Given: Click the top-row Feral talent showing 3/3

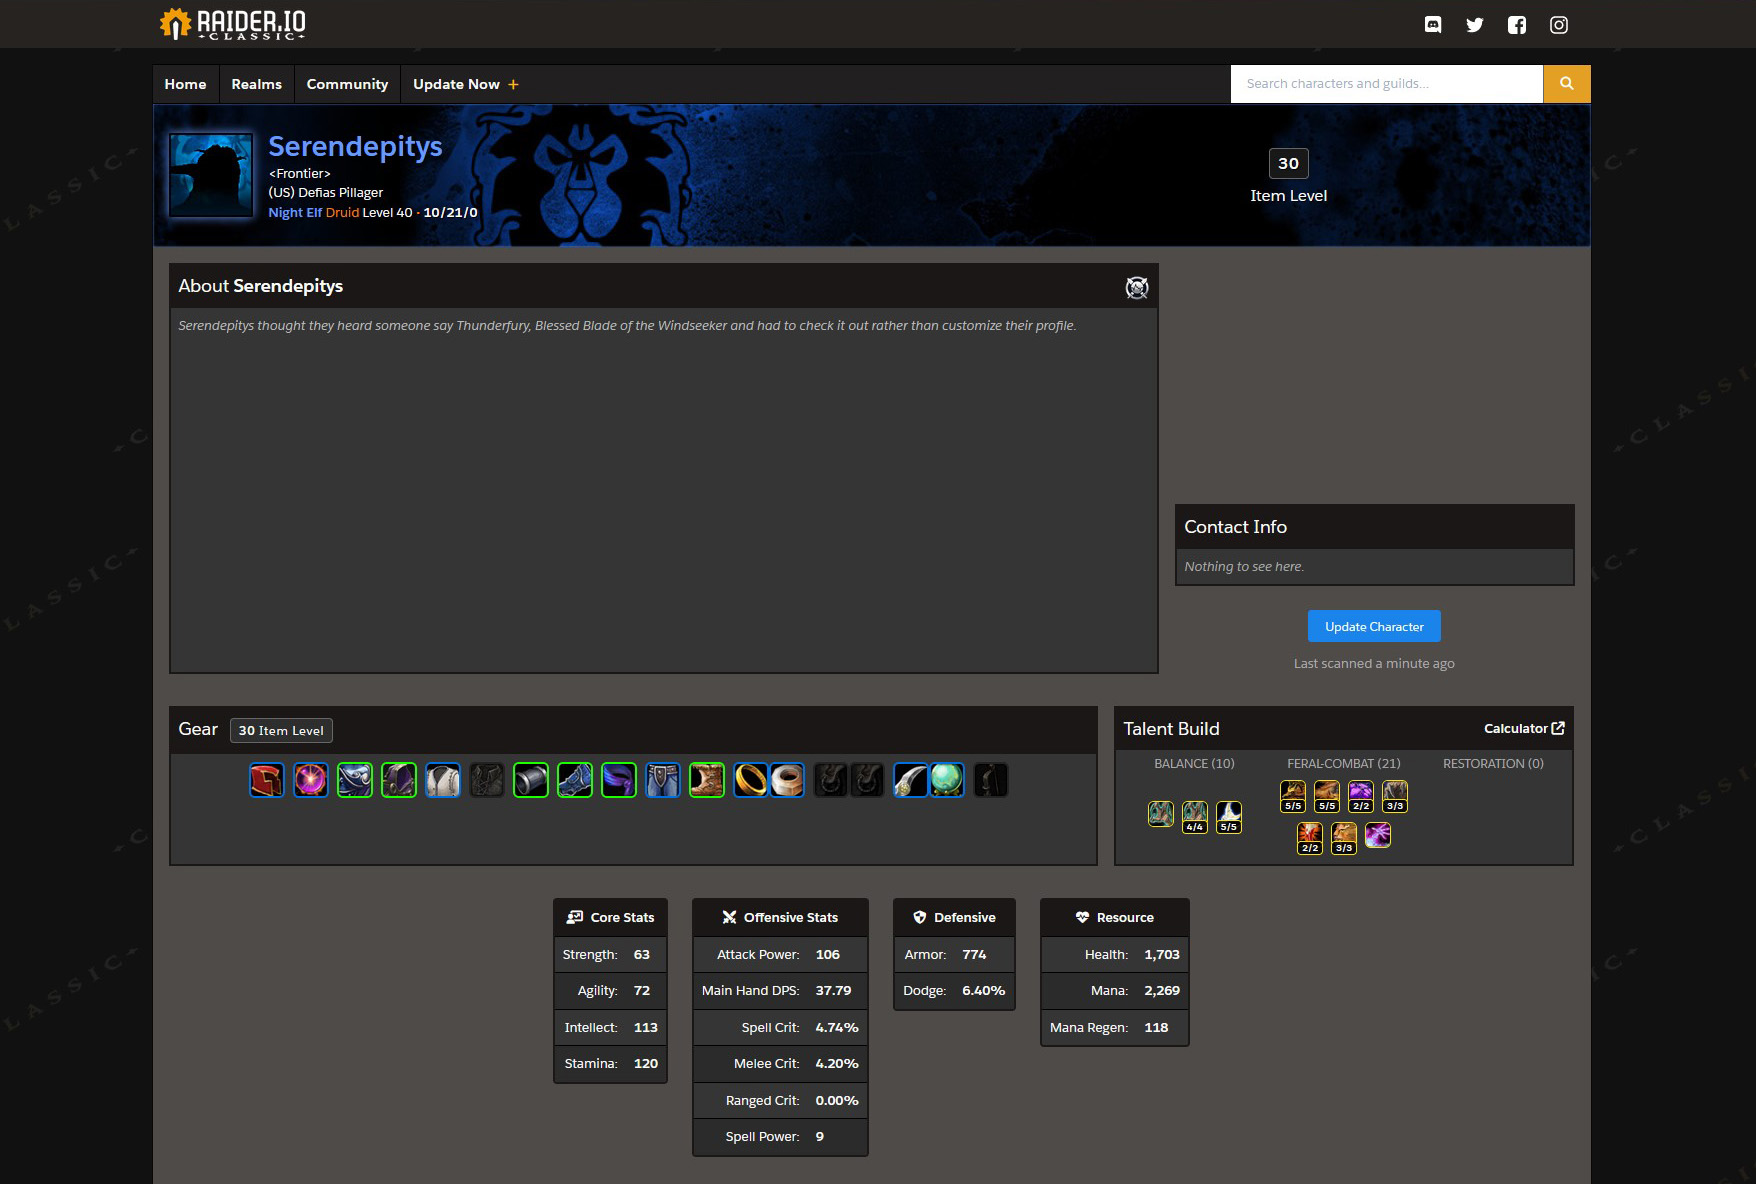Looking at the screenshot, I should click(1395, 796).
